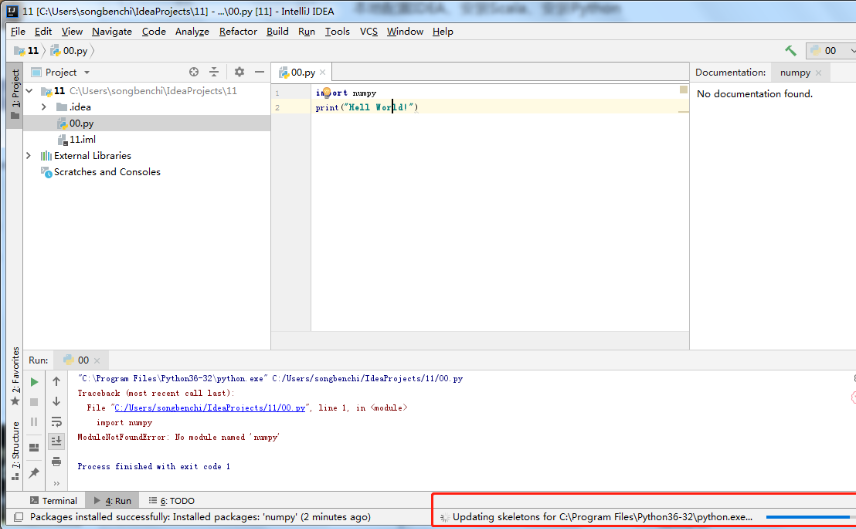The image size is (856, 529).
Task: Close the 00.py editor tab
Action: point(323,72)
